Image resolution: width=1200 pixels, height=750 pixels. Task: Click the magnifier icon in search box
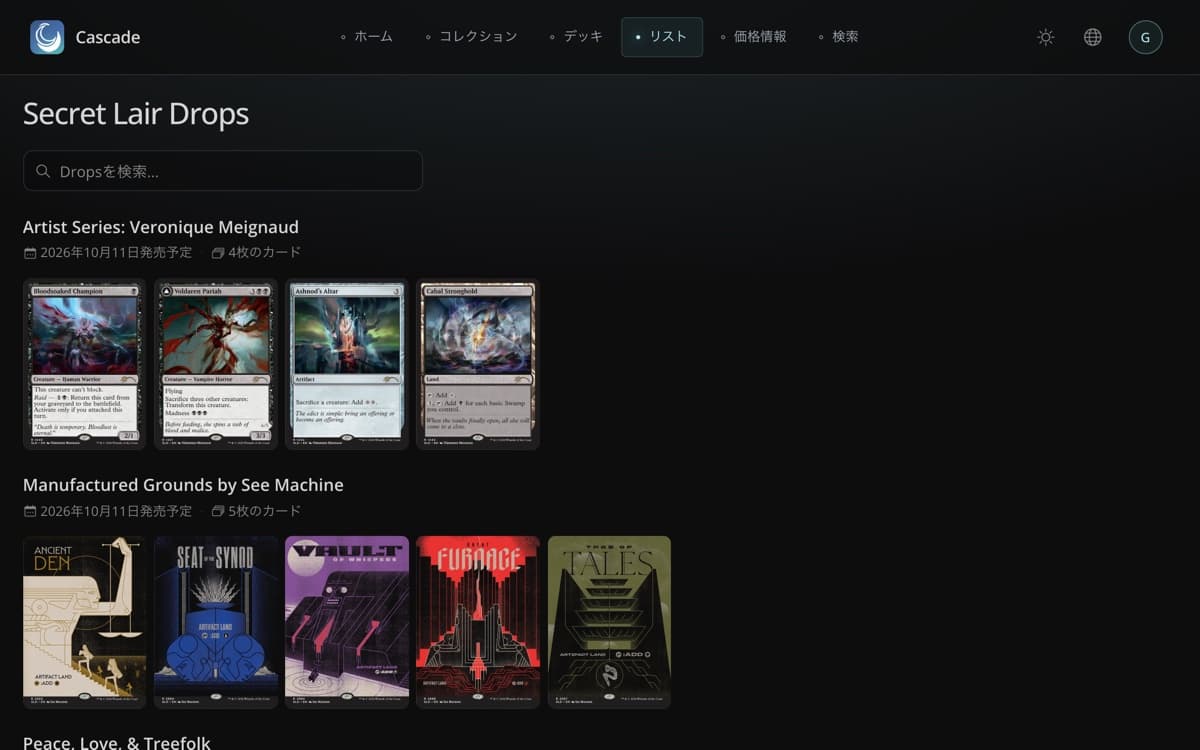tap(43, 171)
